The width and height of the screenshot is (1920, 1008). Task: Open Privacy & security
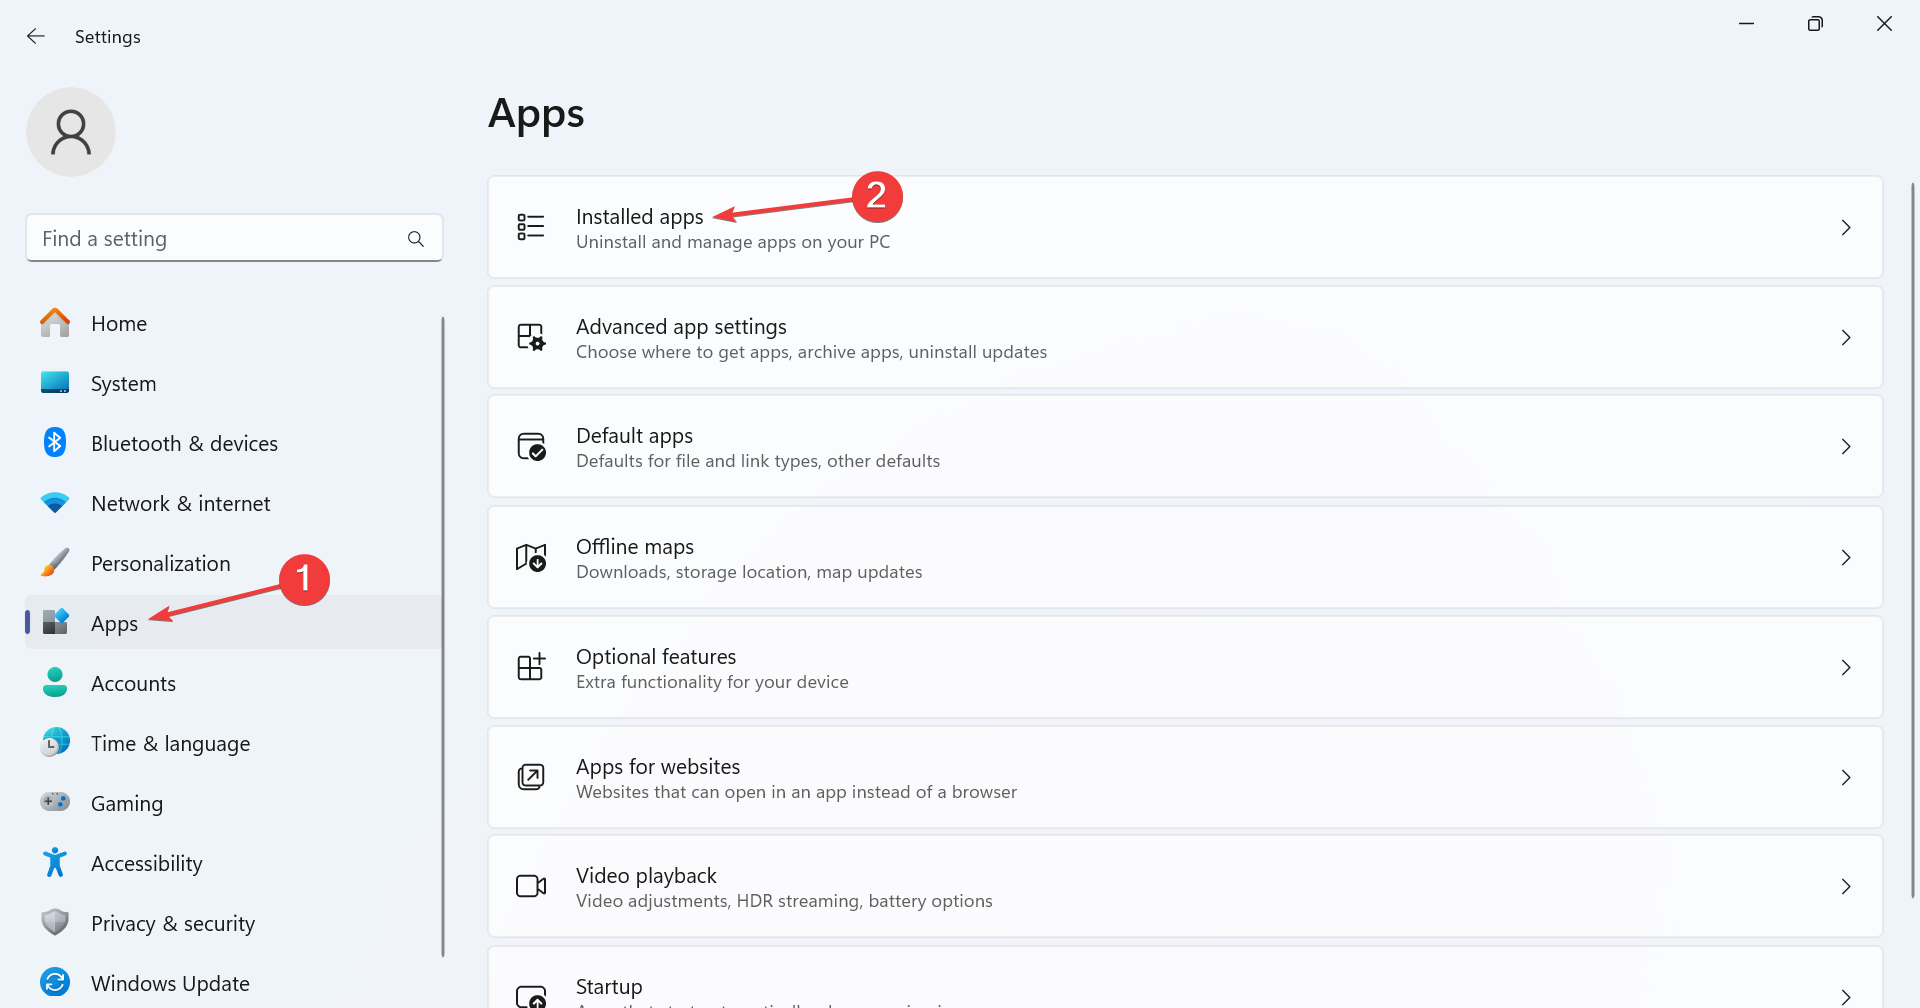[x=233, y=923]
